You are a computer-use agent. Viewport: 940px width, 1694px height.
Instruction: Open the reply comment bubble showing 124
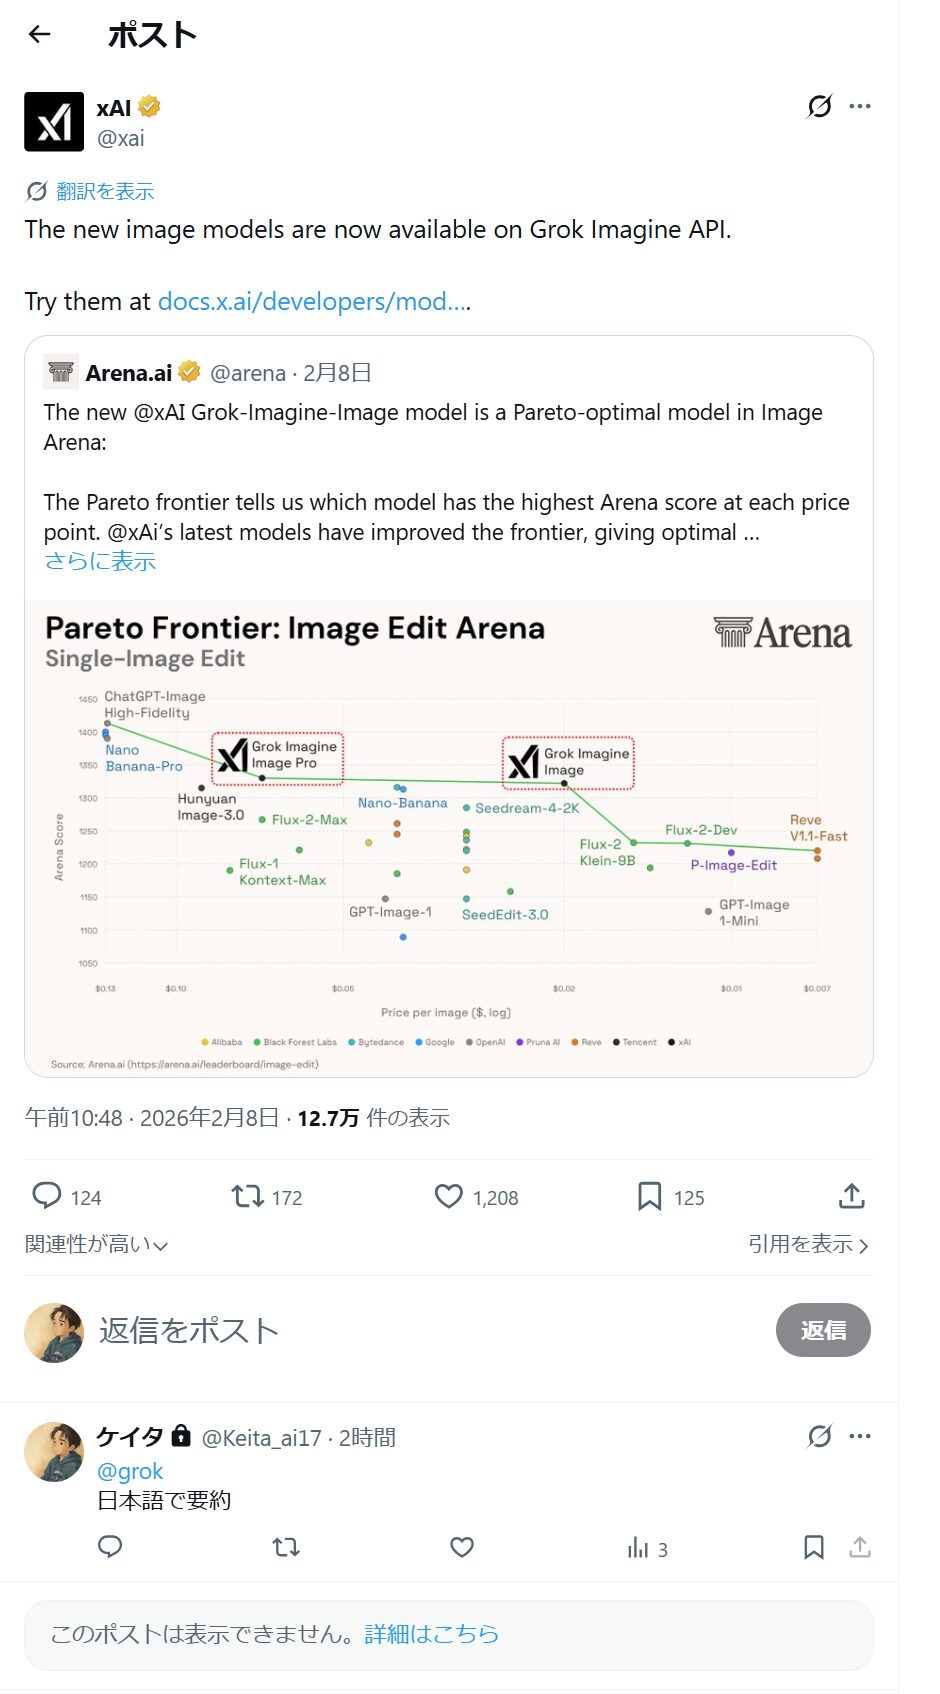coord(48,1196)
